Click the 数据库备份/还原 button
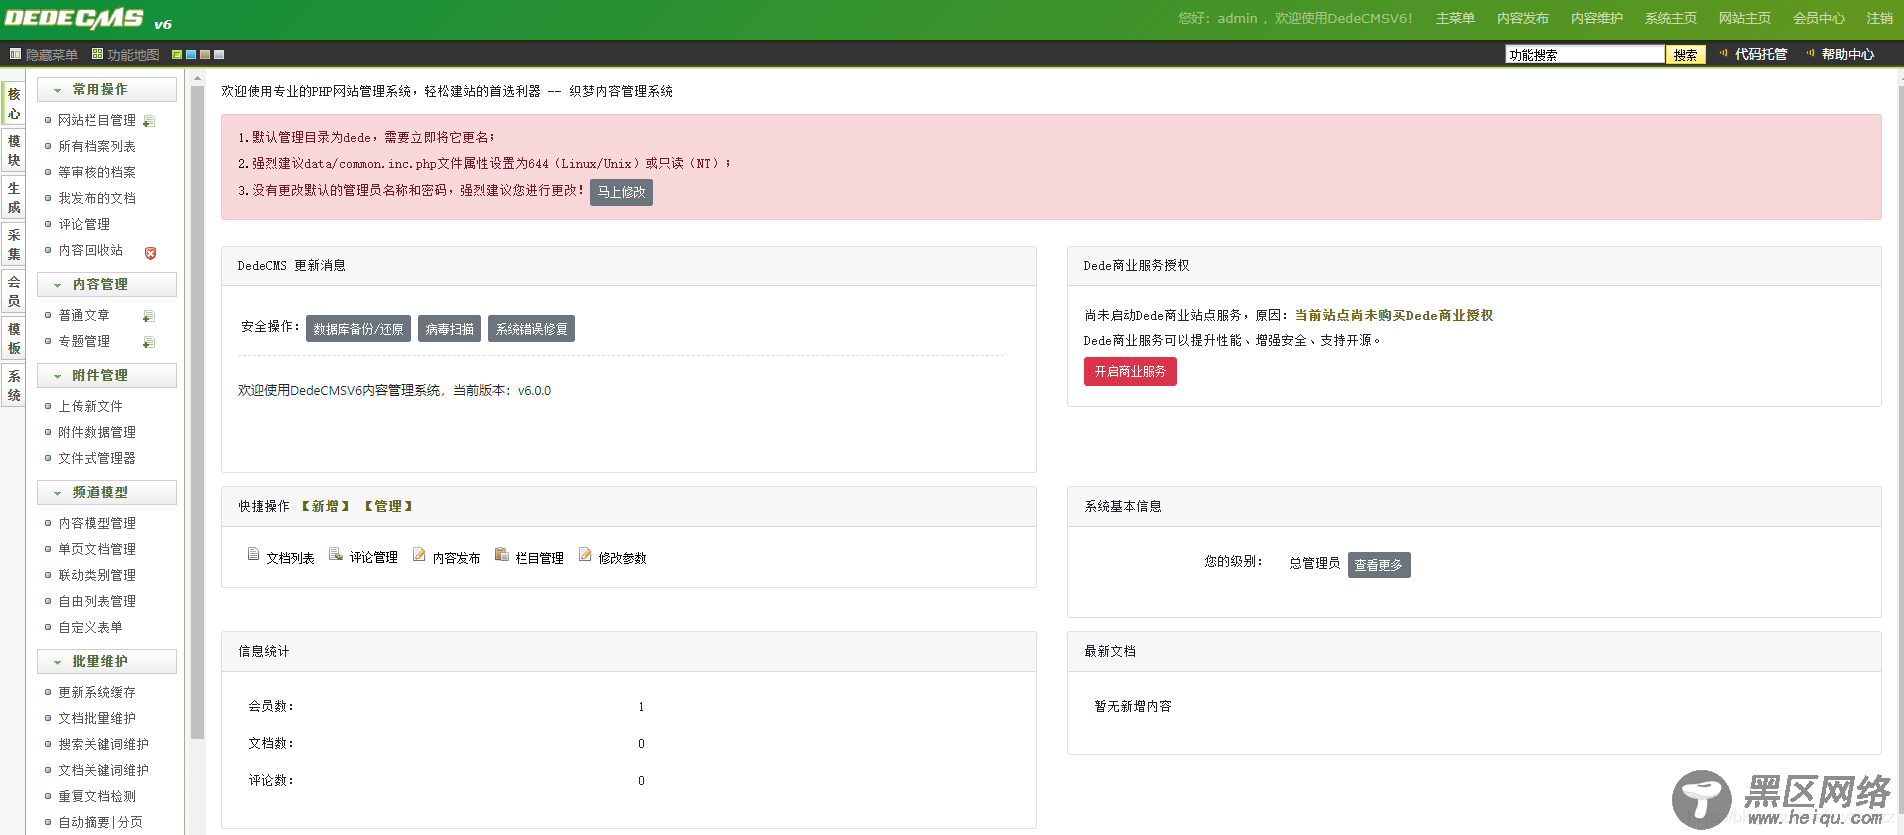Image resolution: width=1904 pixels, height=835 pixels. pyautogui.click(x=358, y=328)
